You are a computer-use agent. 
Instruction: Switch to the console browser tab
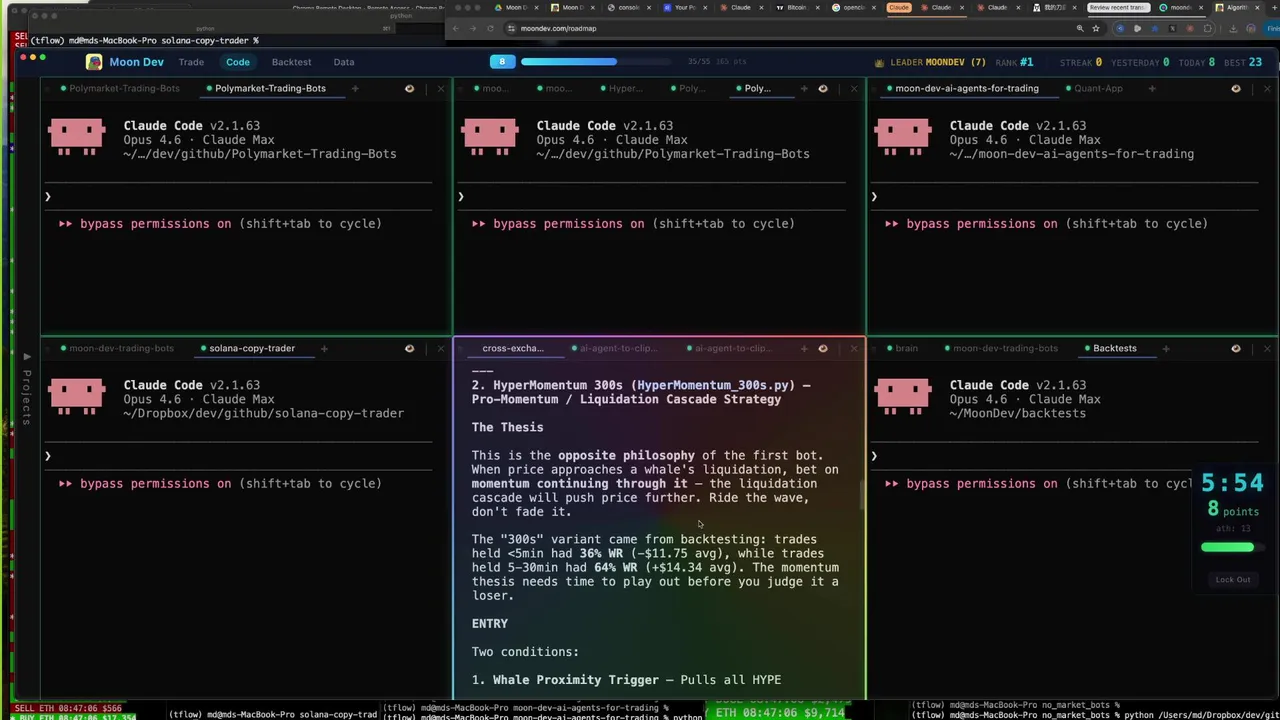628,8
